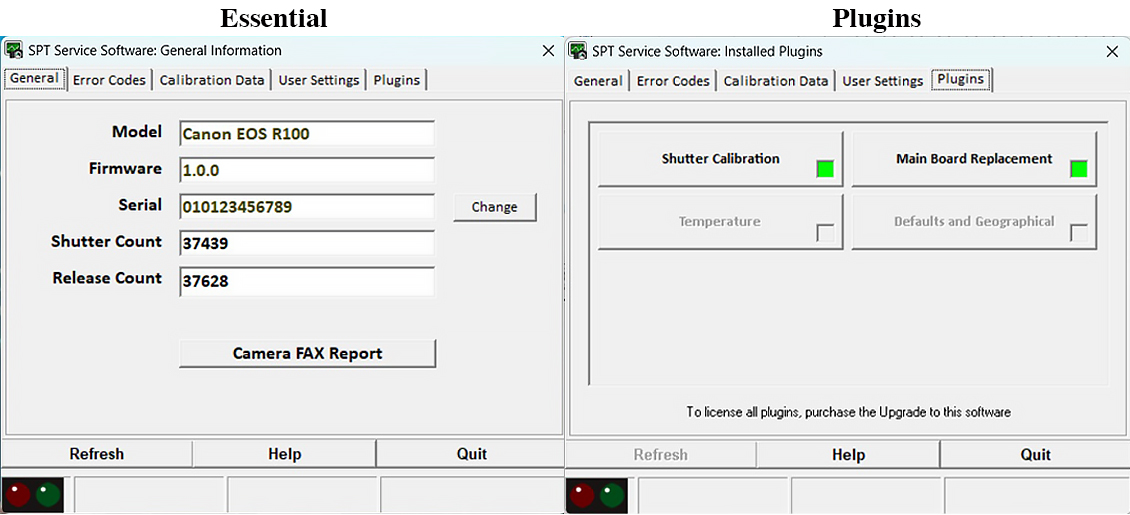Click the Defaults and Geographical indicator box
Image resolution: width=1130 pixels, height=515 pixels.
[1079, 233]
